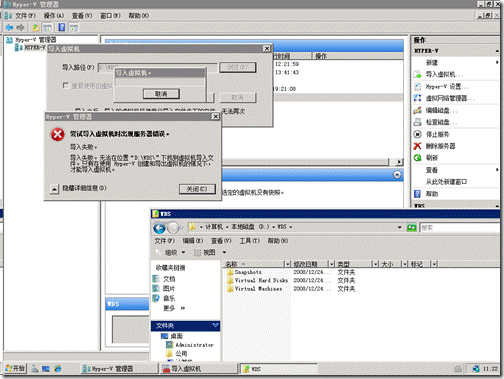This screenshot has height=379, width=504.
Task: Toggle the 重复使用旧虚拟机 checkbox in import dialog
Action: [x=66, y=86]
